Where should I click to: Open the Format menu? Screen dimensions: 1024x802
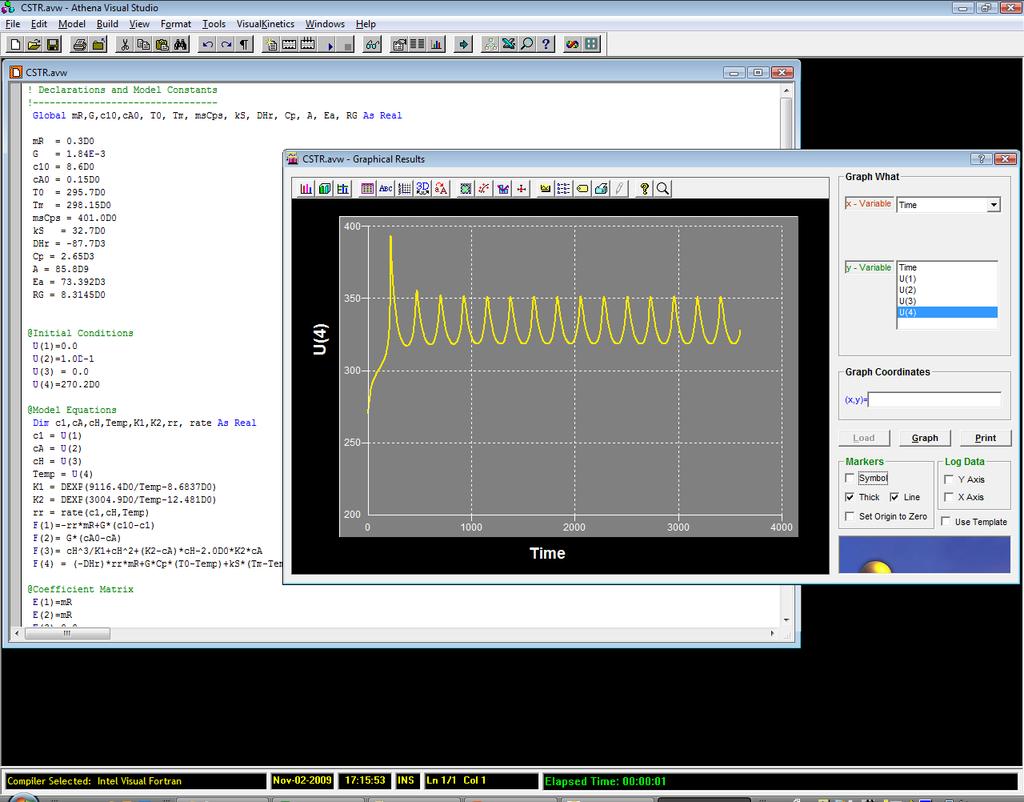176,24
